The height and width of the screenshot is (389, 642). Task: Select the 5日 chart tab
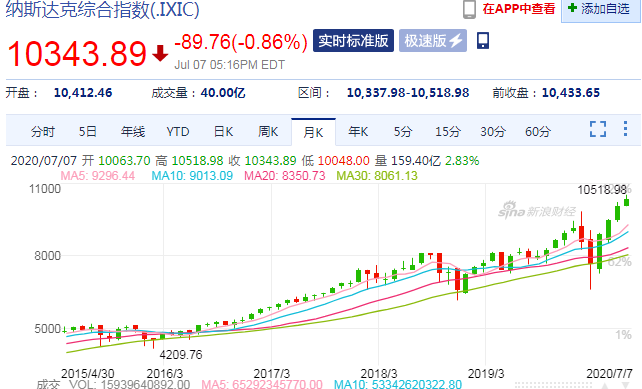[88, 132]
